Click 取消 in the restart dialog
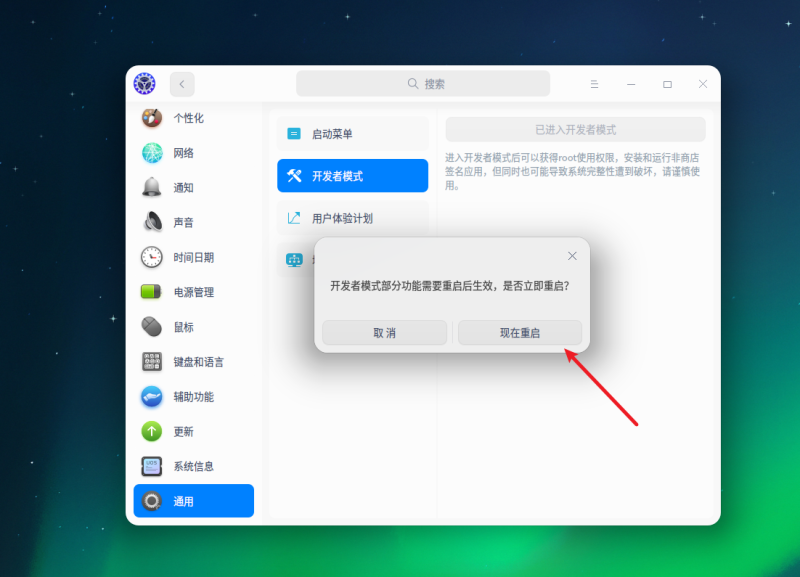Screen dimensions: 800x577 tap(384, 333)
